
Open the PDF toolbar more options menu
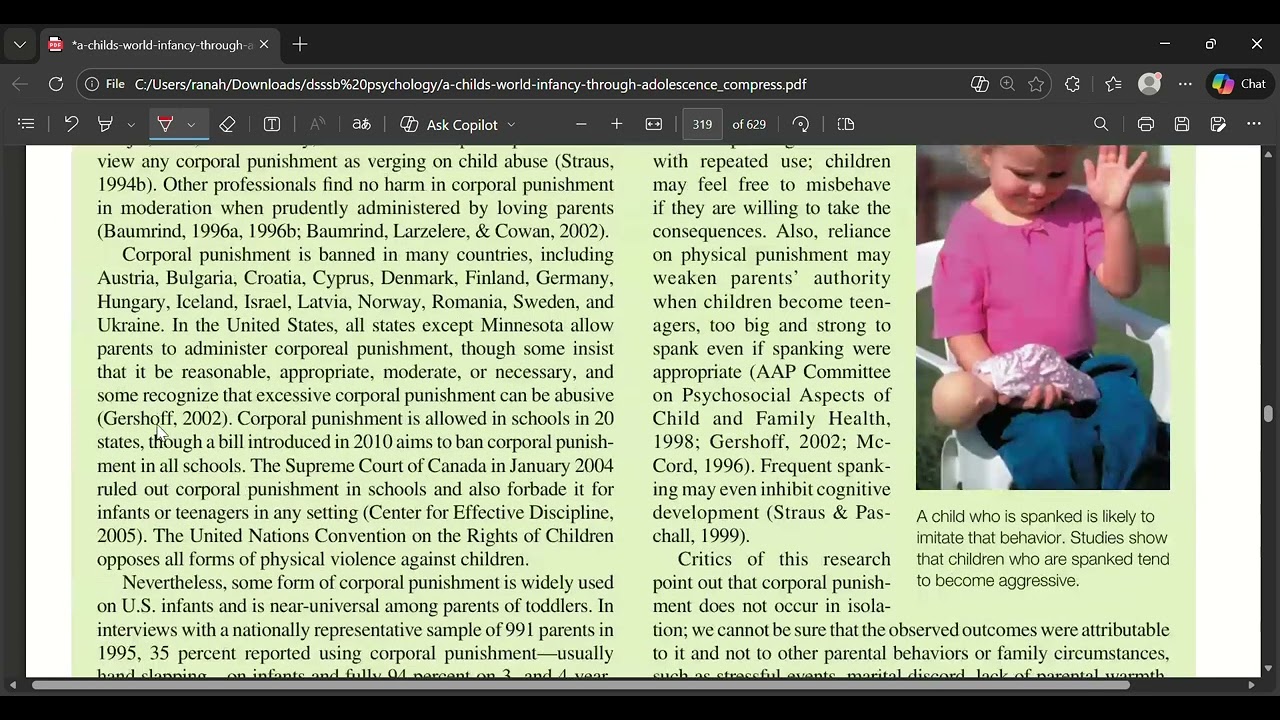pos(1254,124)
